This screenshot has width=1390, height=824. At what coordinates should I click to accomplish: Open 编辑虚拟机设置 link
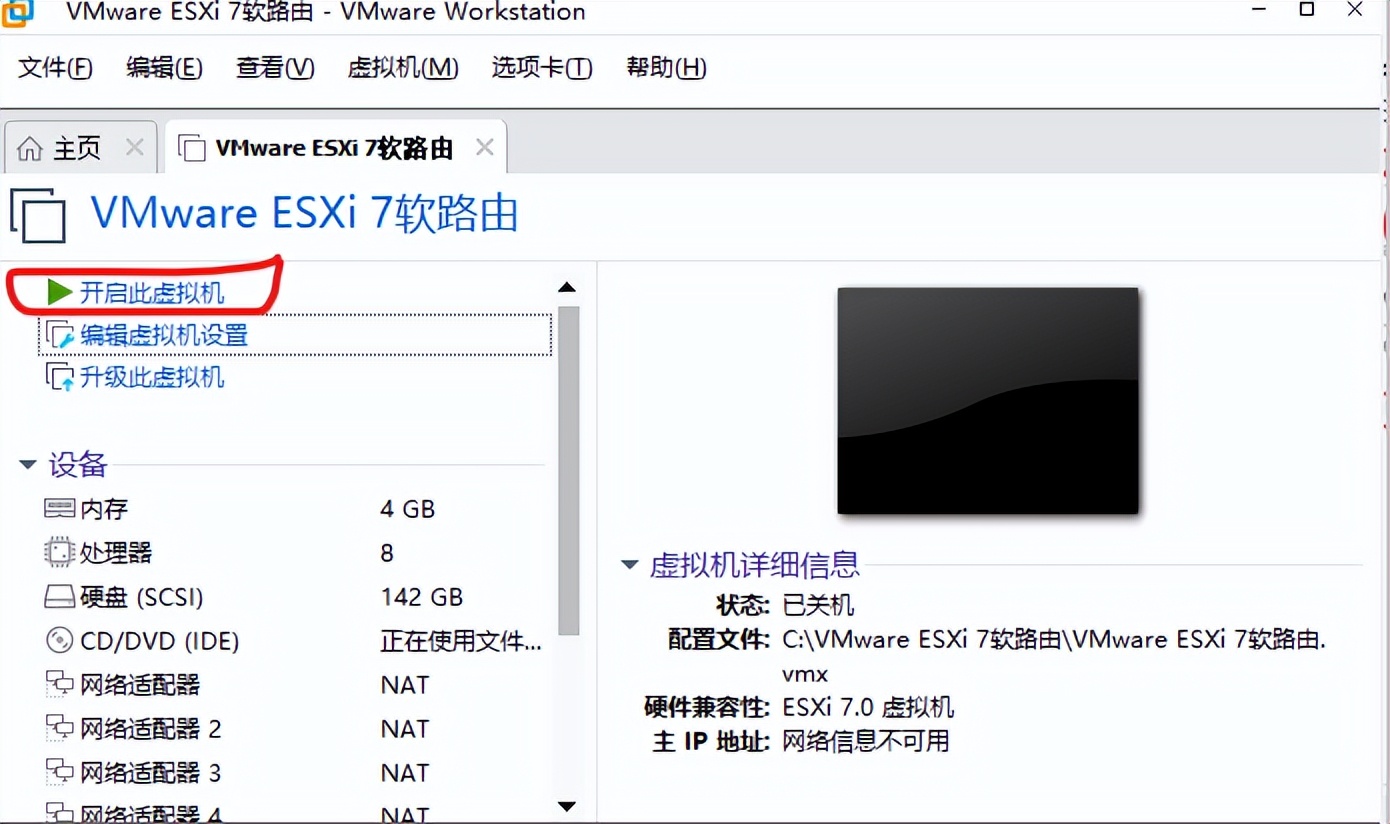click(x=162, y=334)
